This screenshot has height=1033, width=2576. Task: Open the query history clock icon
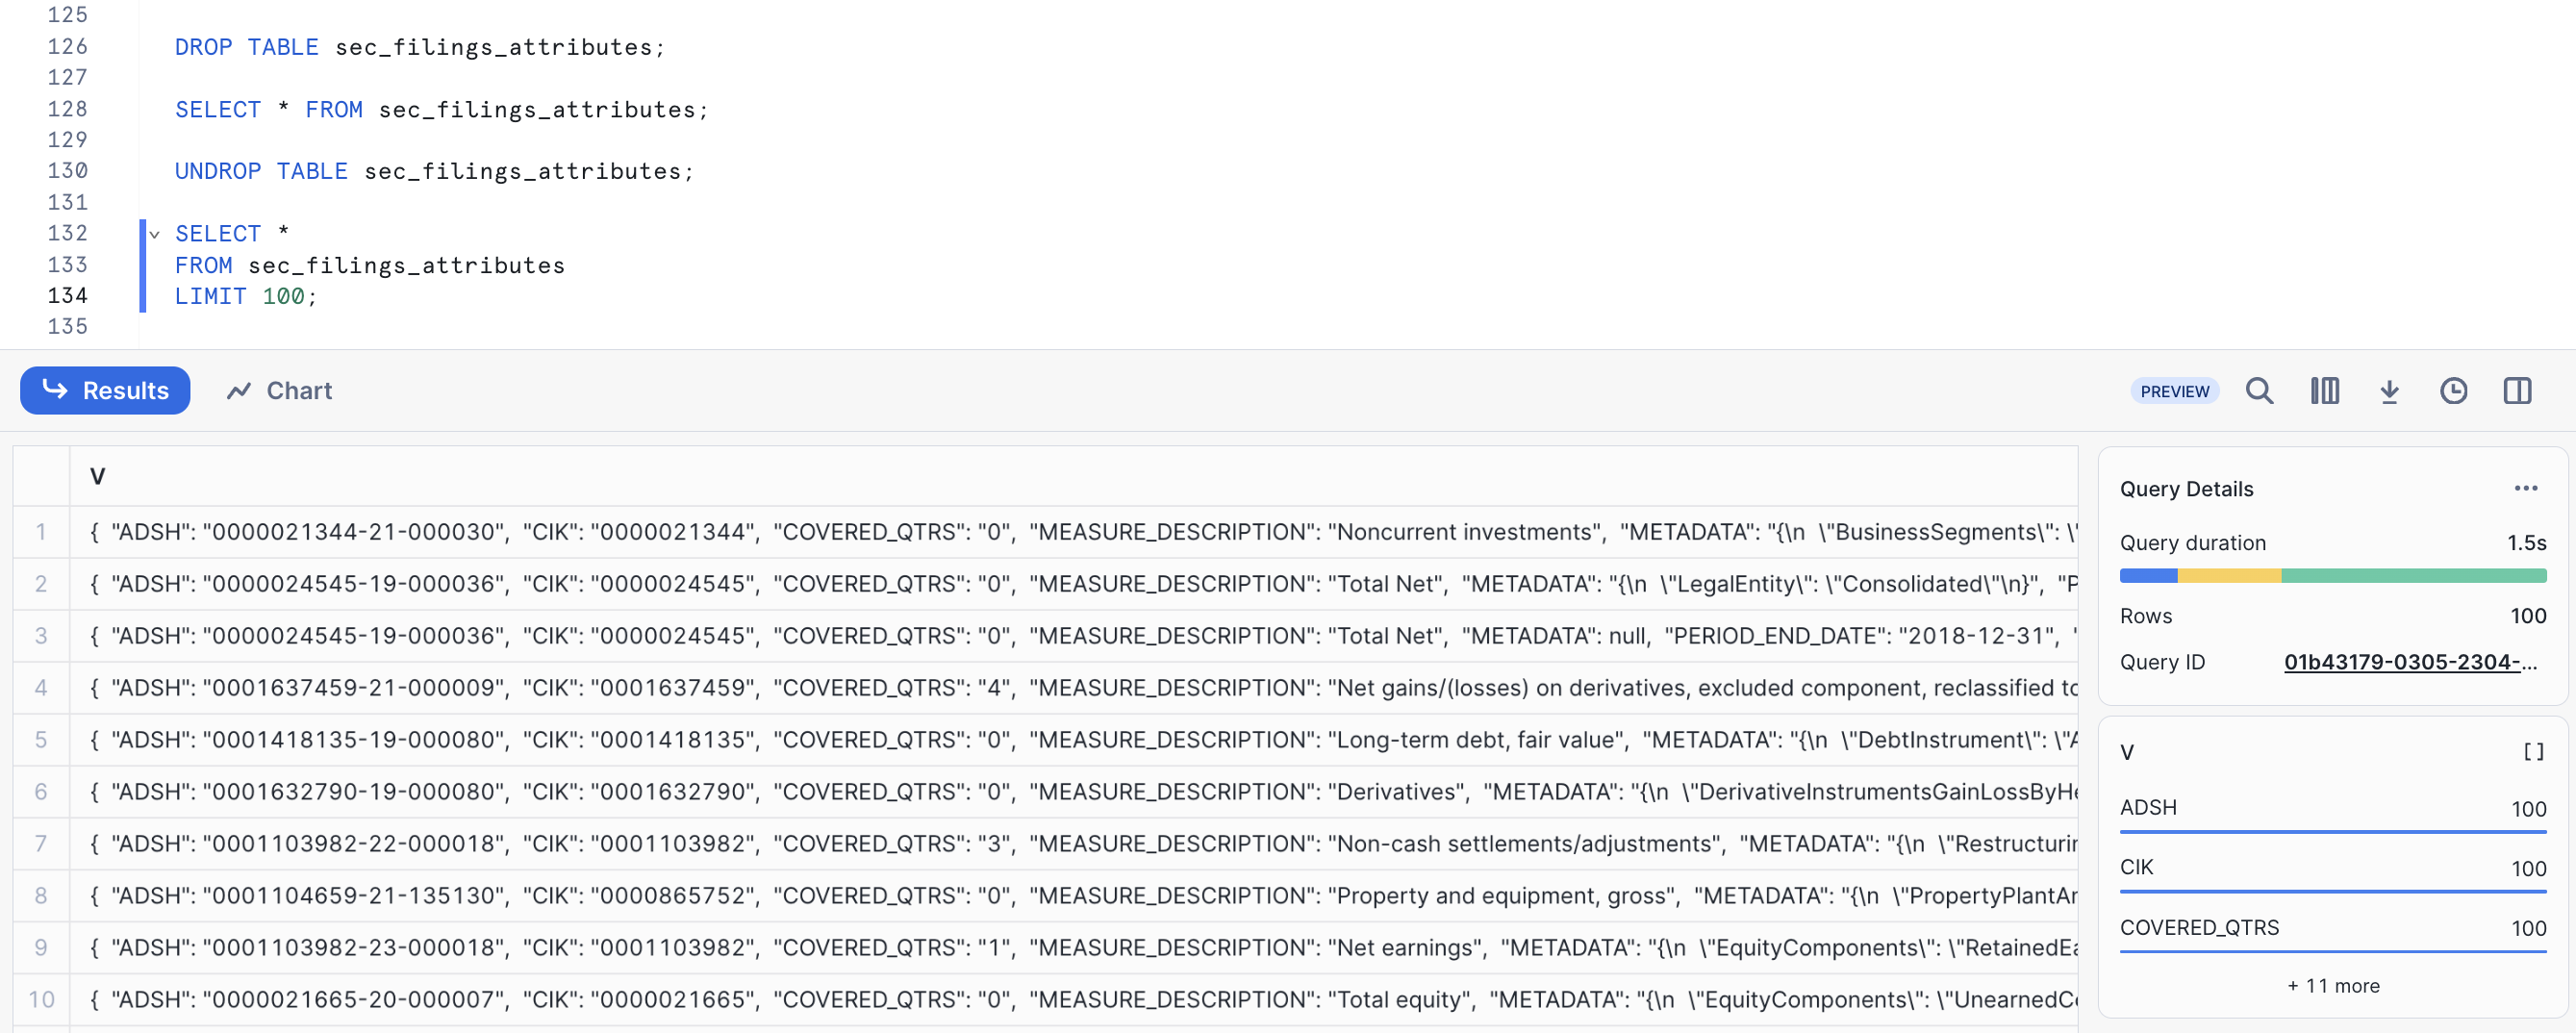[x=2453, y=391]
